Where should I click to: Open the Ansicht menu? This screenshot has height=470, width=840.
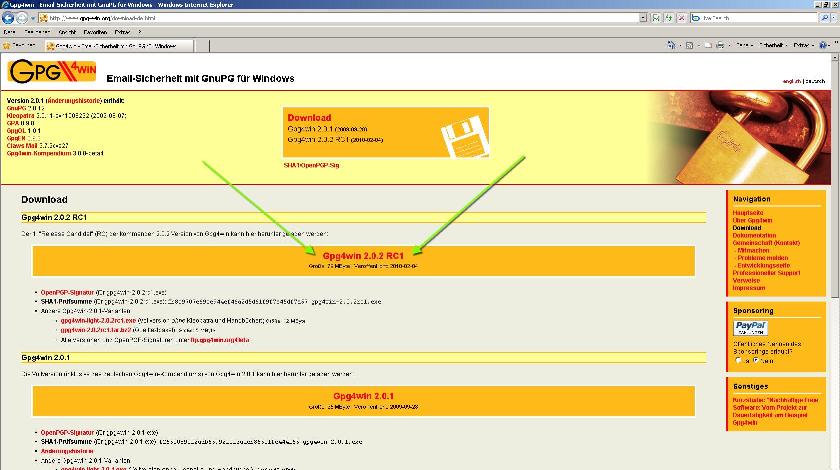[67, 32]
